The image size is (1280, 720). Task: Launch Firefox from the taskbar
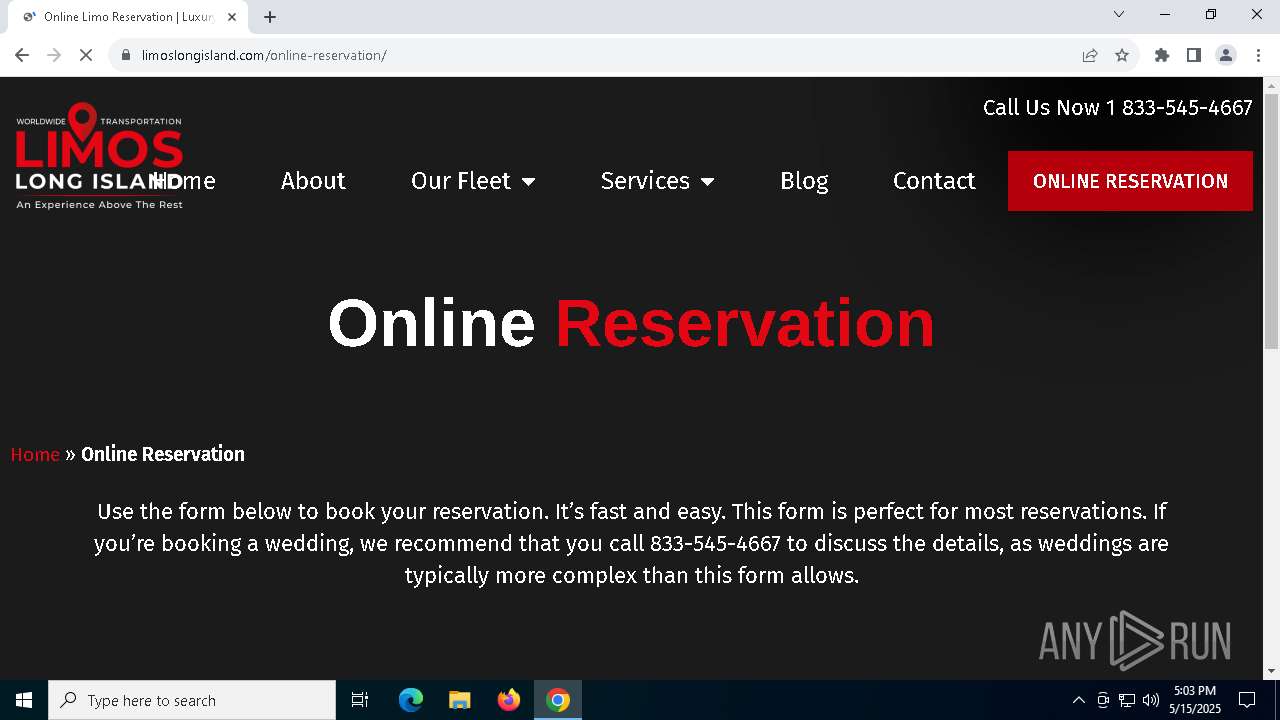tap(509, 700)
